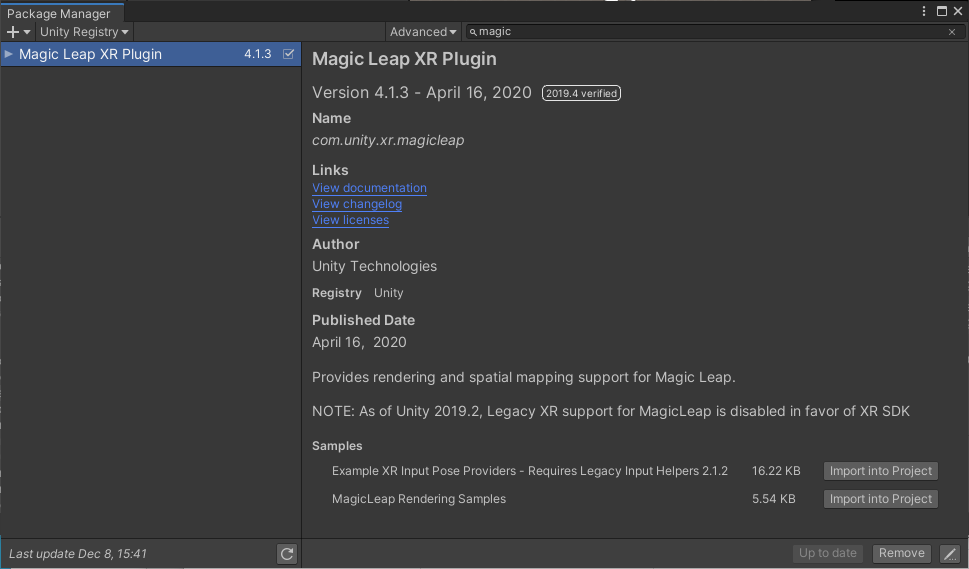Expand the Magic Leap XR Plugin versions arrow
The image size is (969, 569).
8,54
